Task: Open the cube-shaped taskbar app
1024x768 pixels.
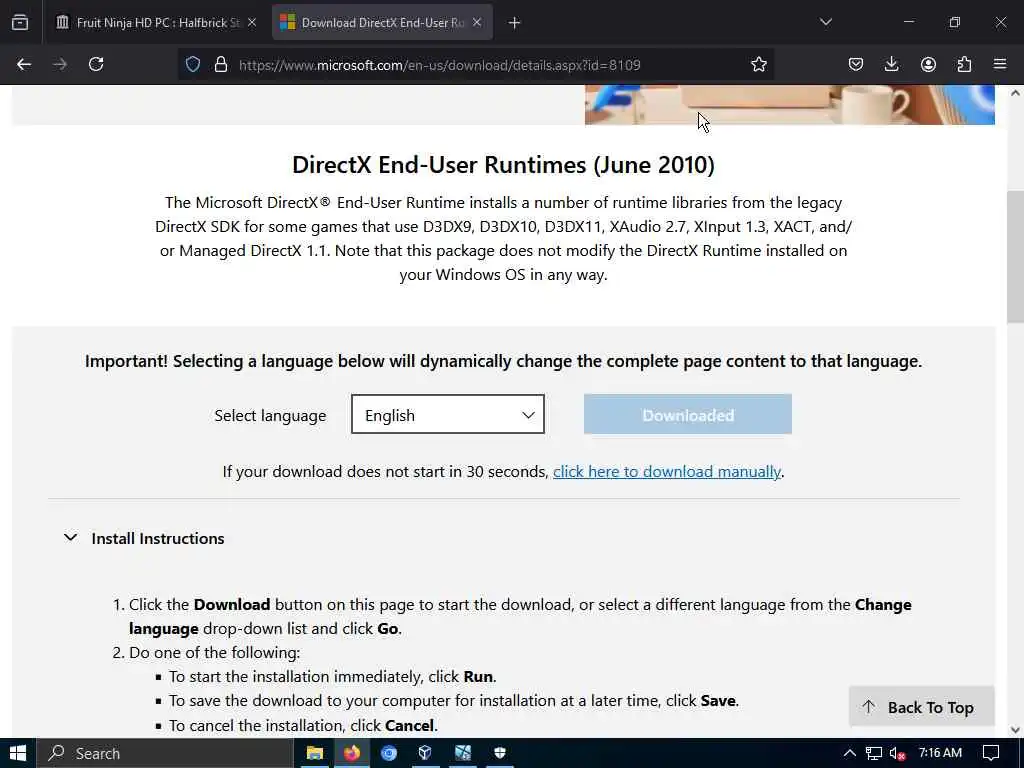Action: pos(425,753)
